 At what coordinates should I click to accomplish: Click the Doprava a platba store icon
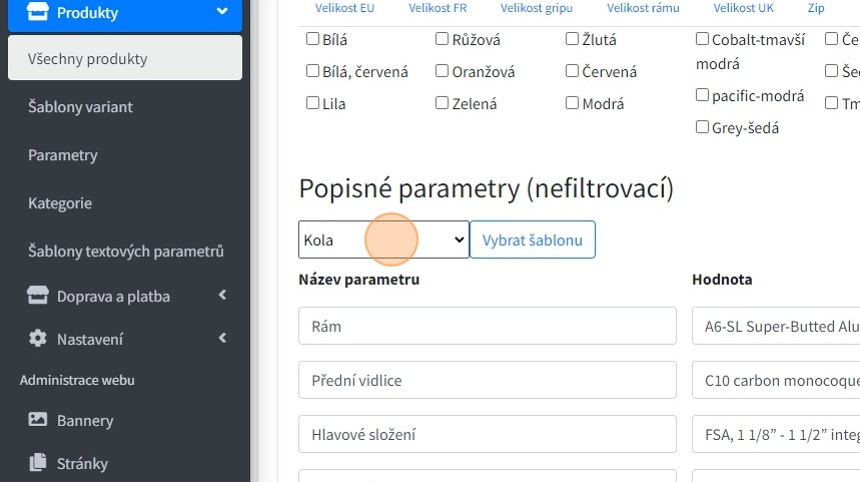(38, 296)
